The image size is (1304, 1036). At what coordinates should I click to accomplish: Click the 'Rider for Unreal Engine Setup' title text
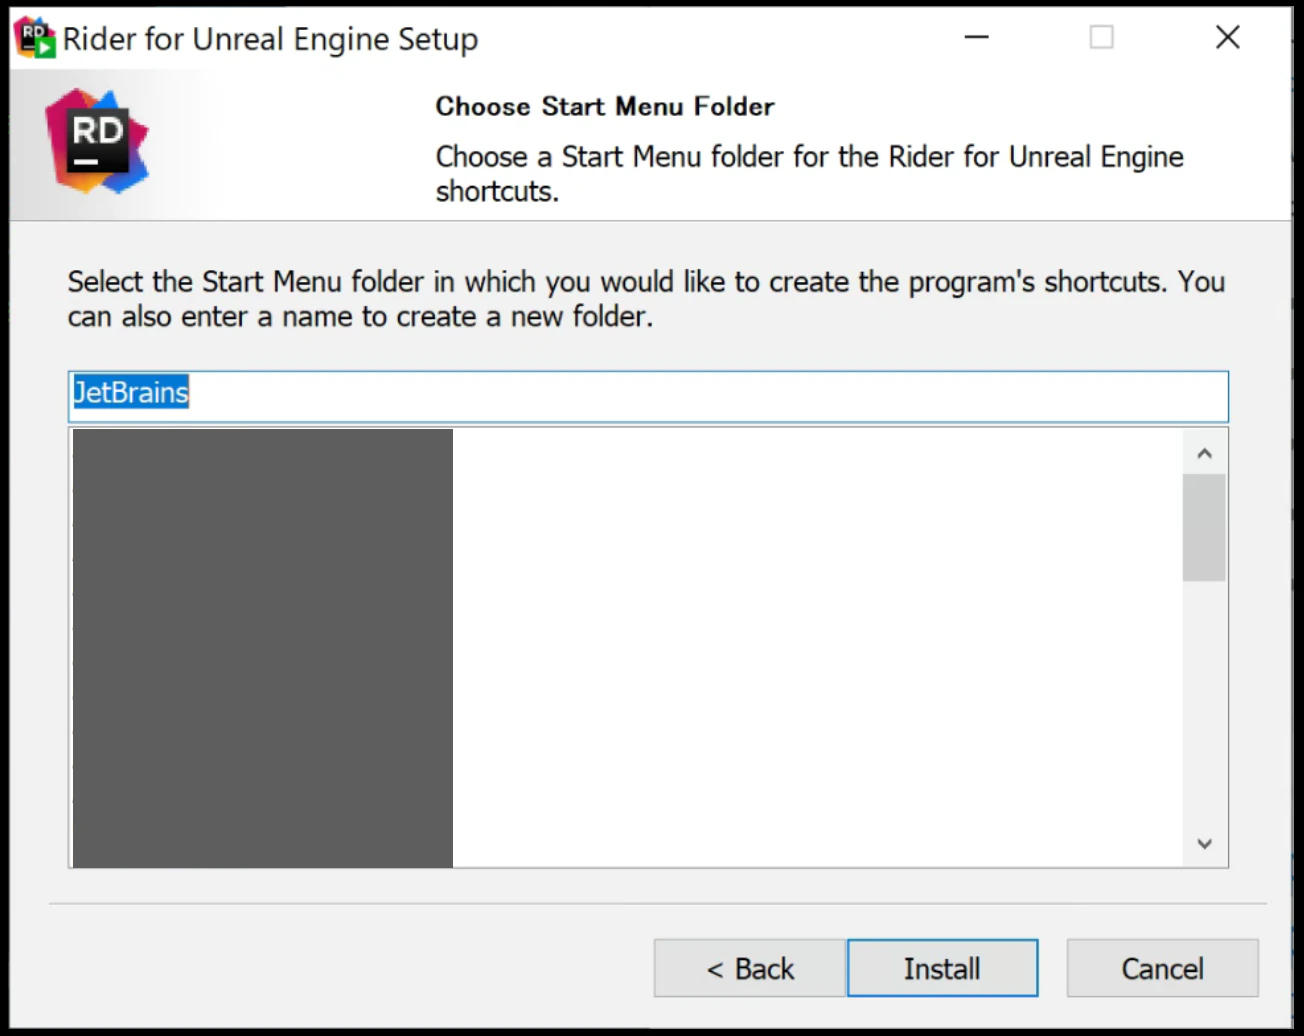270,39
